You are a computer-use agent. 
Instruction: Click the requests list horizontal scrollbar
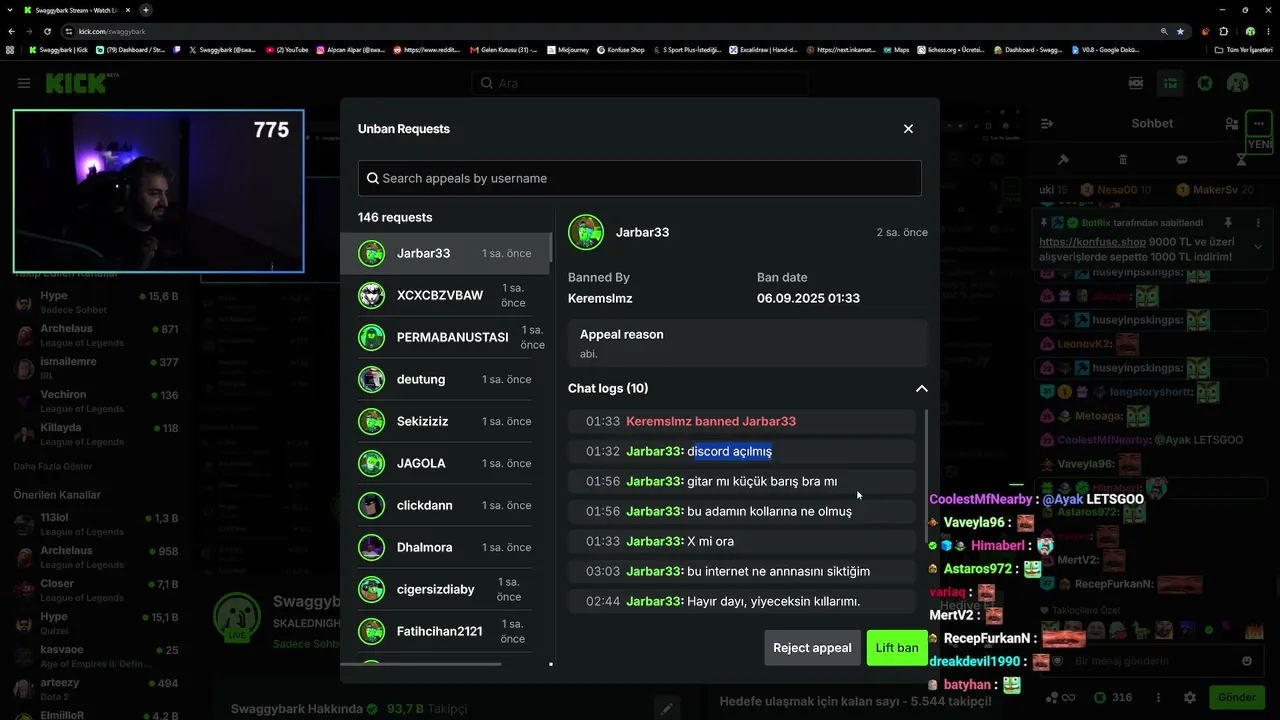coord(421,664)
